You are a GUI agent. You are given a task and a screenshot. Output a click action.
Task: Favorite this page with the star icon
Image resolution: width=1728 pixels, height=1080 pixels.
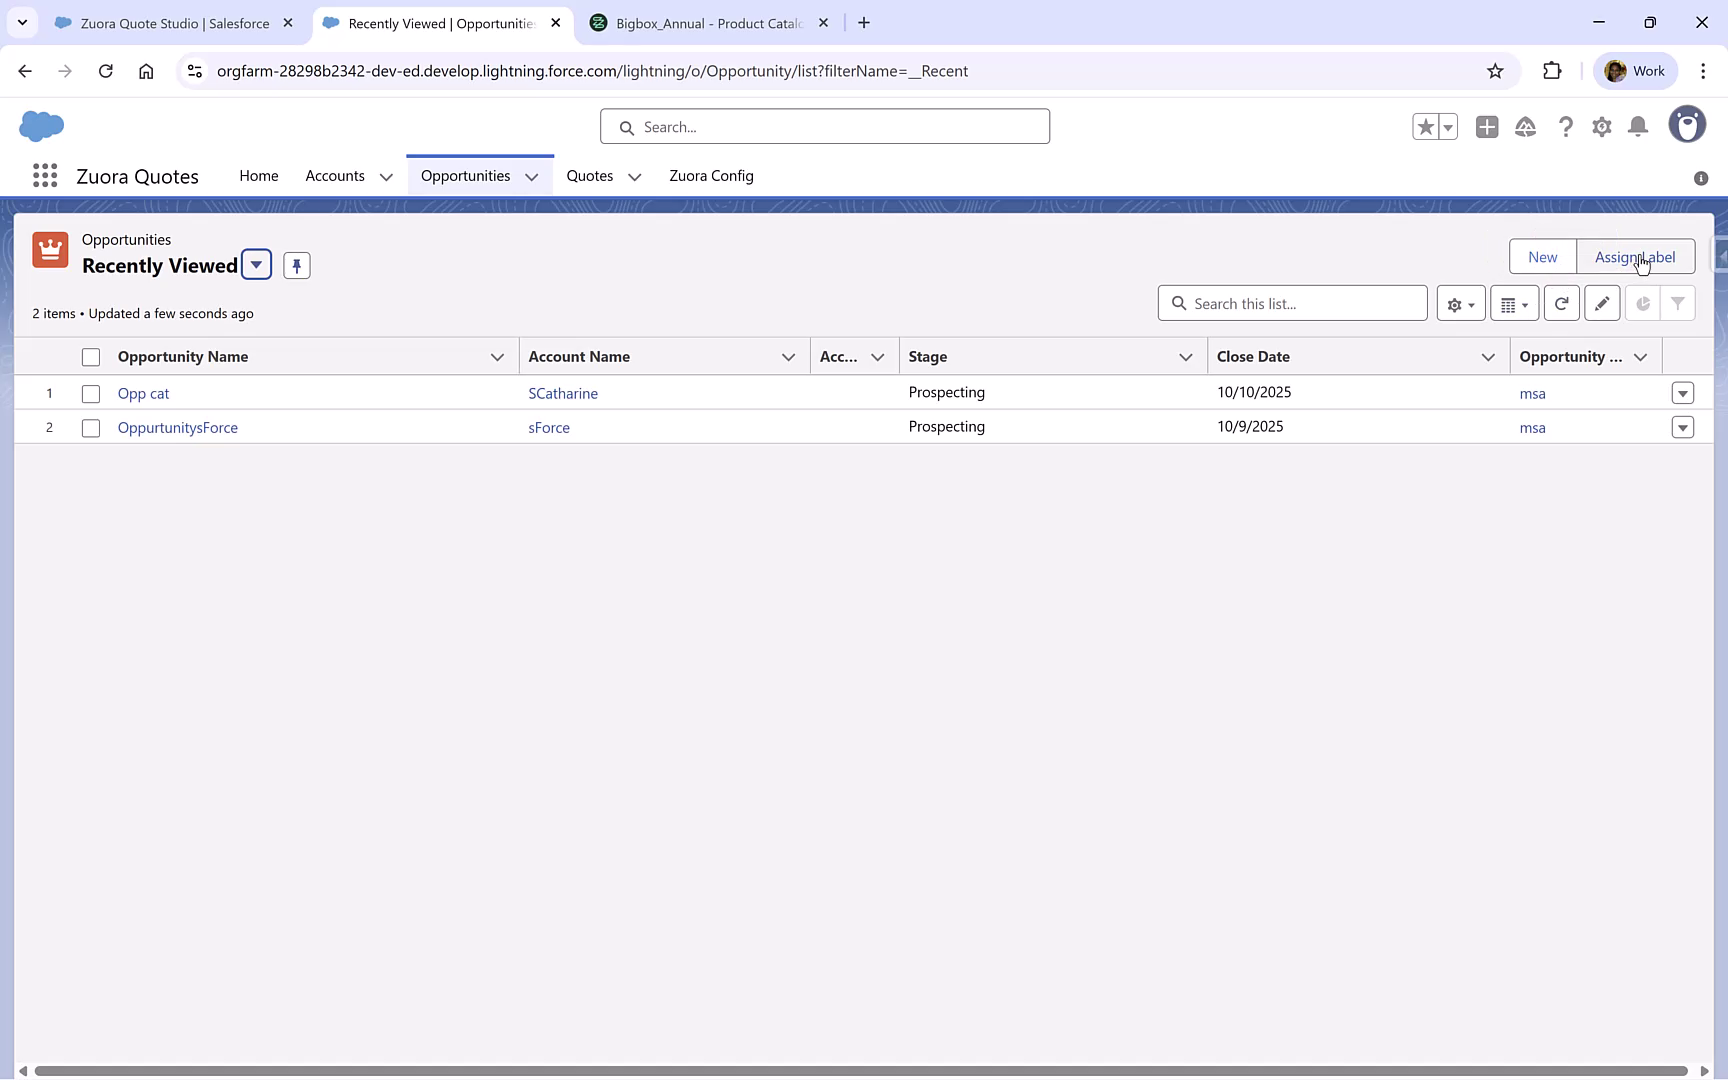(1424, 127)
